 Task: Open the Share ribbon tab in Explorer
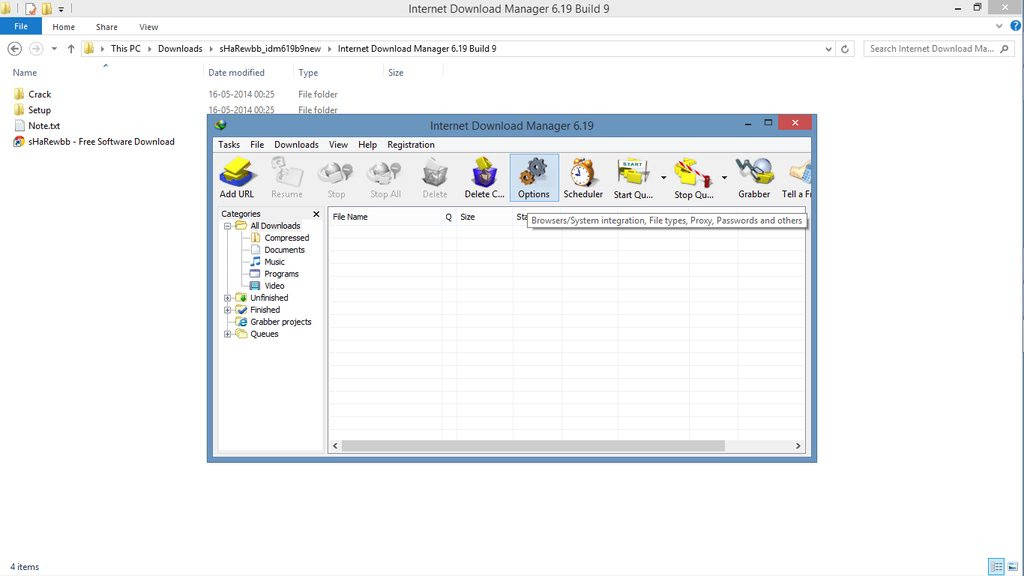[x=106, y=27]
